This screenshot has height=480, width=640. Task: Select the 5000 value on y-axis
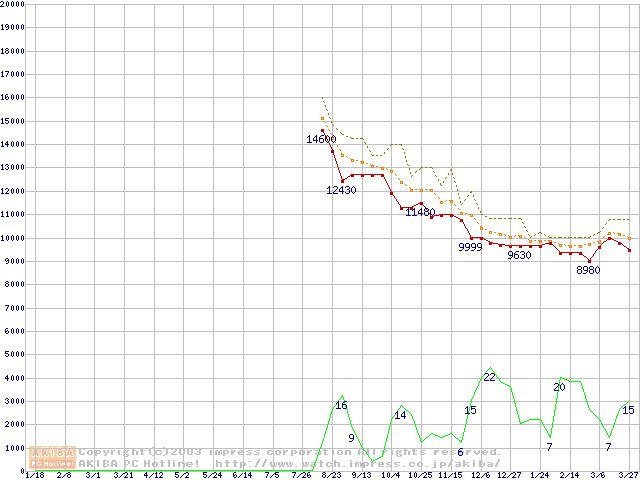pyautogui.click(x=14, y=355)
